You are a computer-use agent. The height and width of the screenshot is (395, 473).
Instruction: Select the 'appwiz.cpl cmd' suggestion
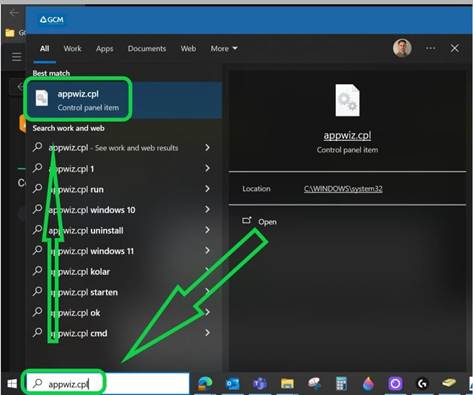[124, 333]
